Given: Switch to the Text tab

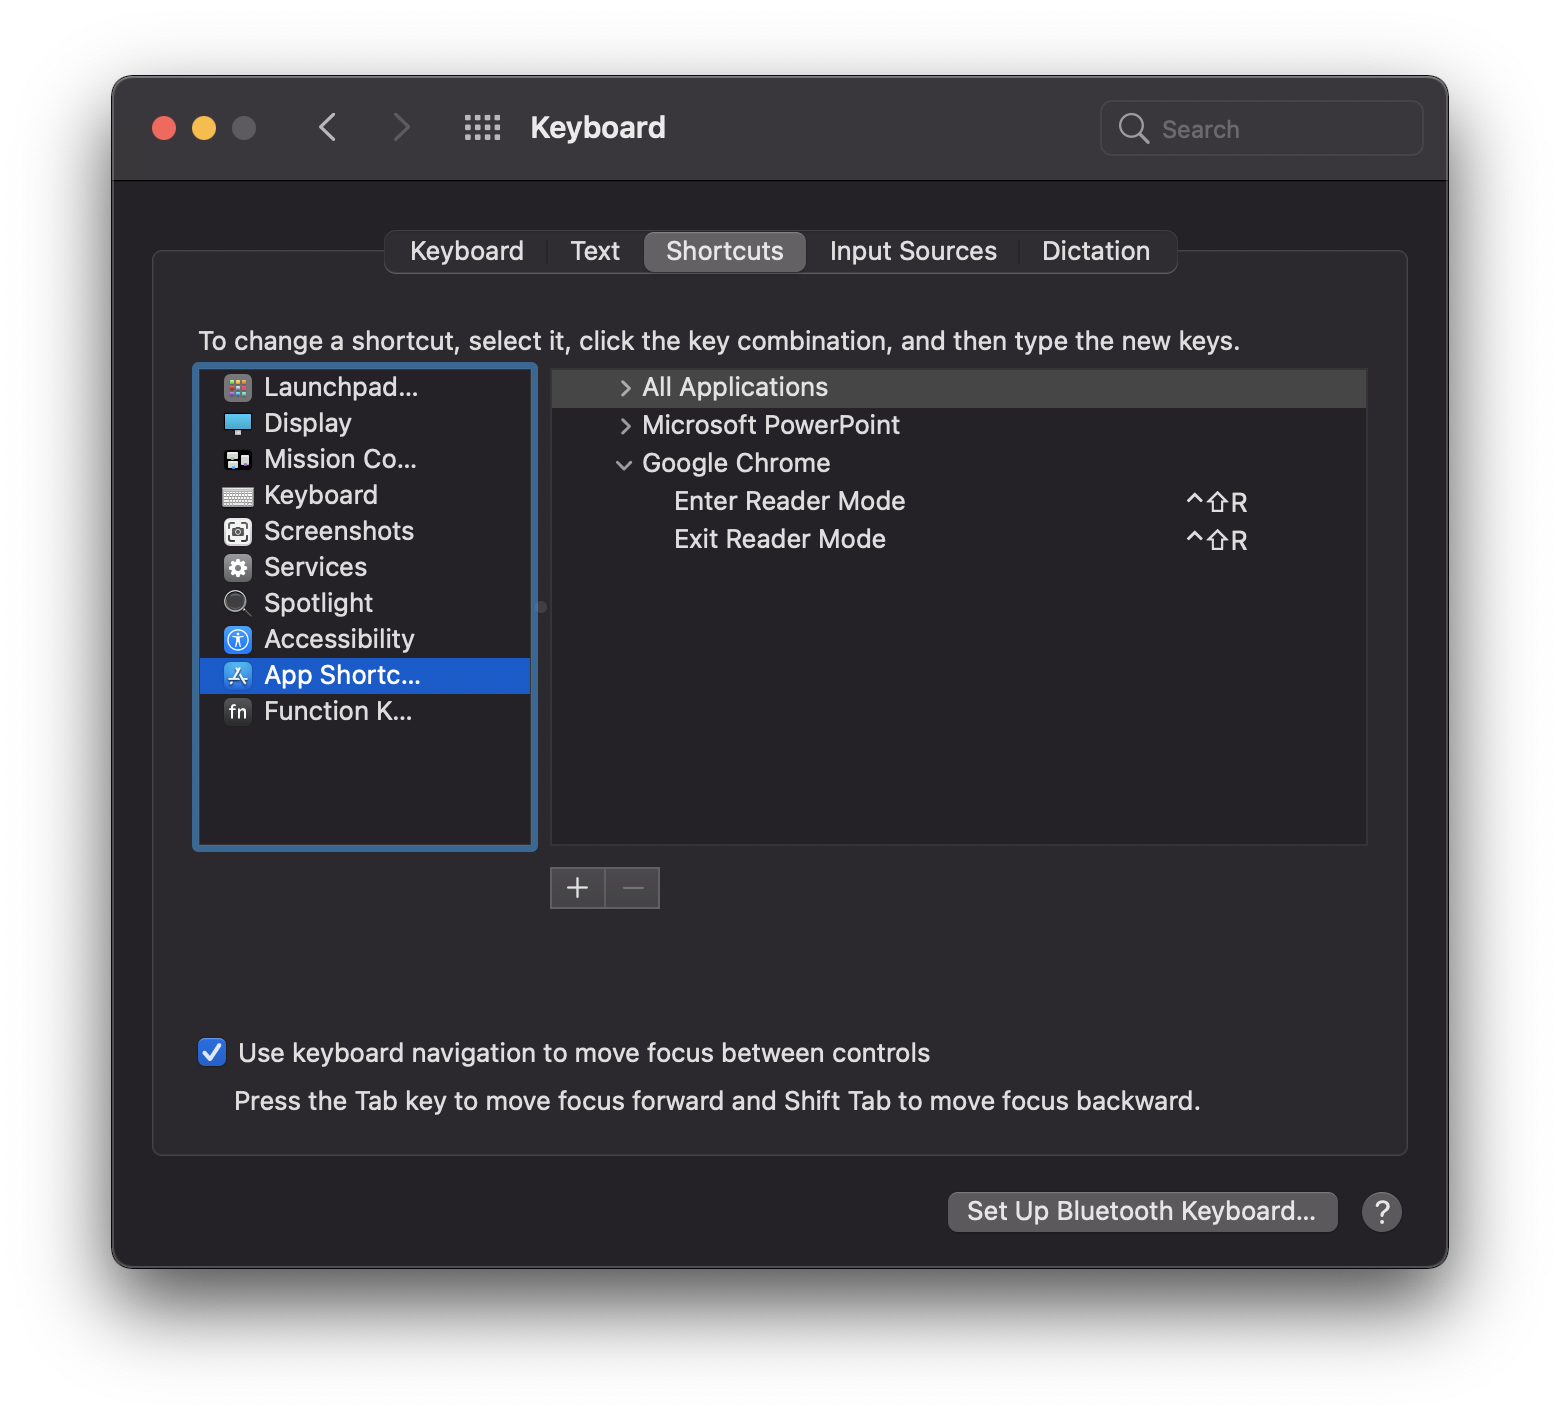Looking at the screenshot, I should pos(595,251).
